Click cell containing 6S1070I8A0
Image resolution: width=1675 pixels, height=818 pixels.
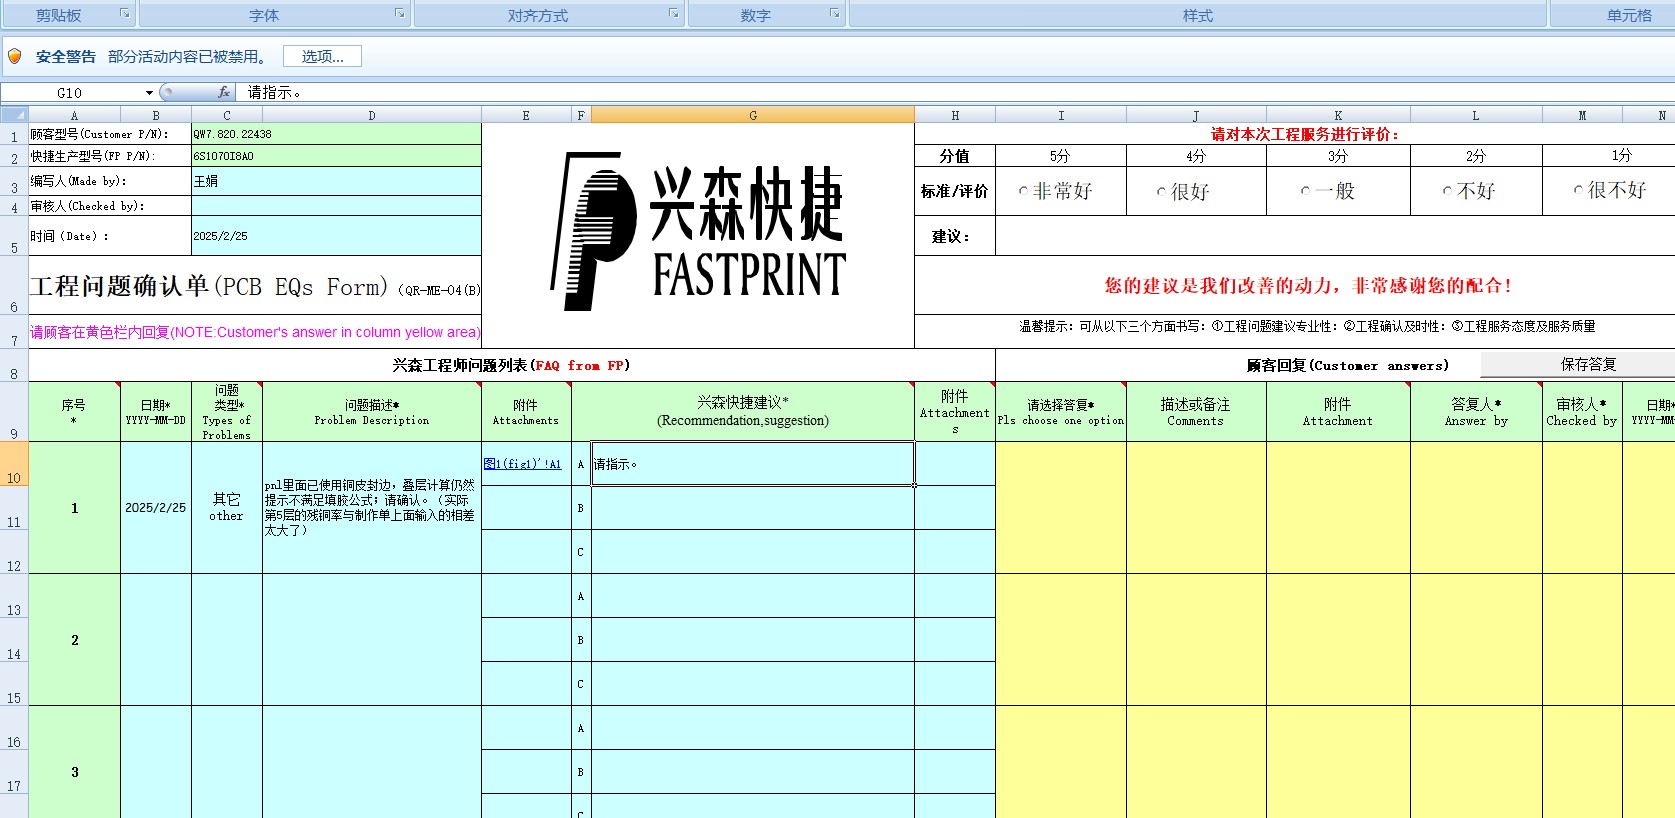[x=336, y=156]
